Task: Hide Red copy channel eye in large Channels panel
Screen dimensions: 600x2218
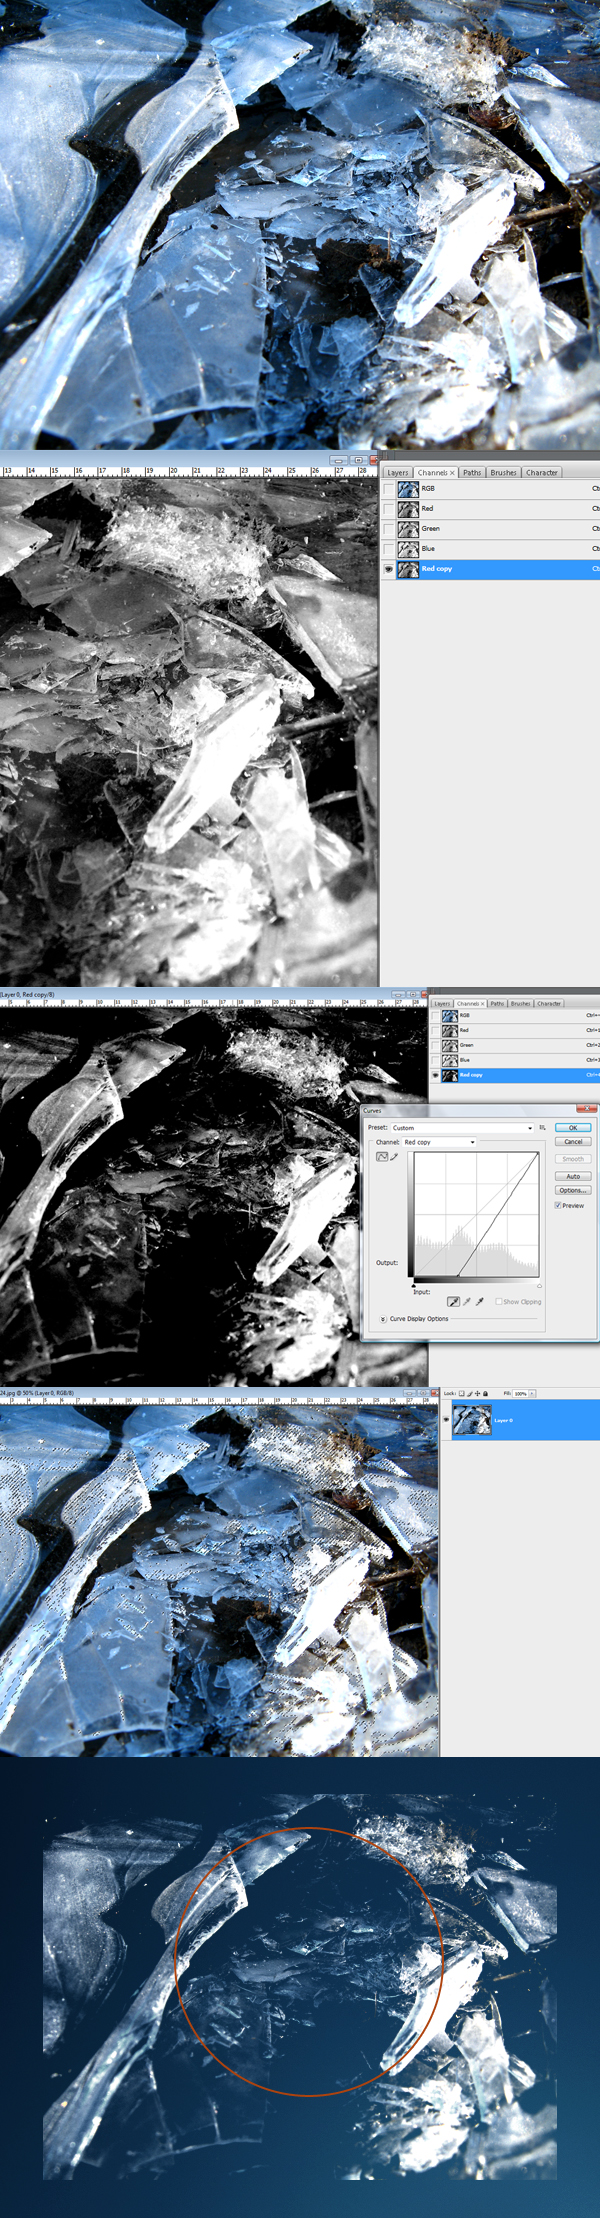Action: coord(389,569)
